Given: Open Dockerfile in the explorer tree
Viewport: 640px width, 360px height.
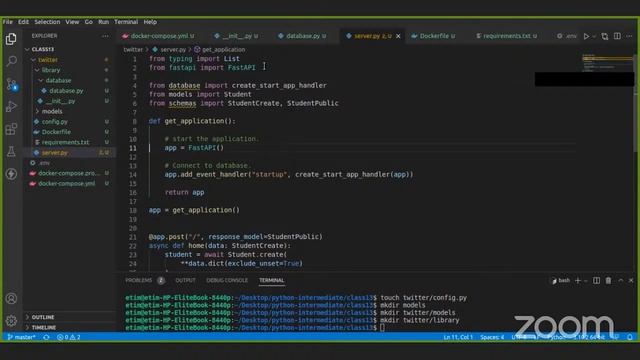Looking at the screenshot, I should [56, 132].
